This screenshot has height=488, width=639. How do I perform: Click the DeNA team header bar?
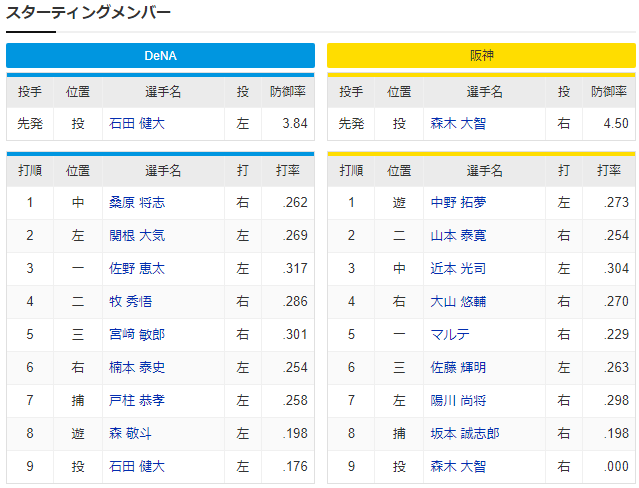coord(160,55)
